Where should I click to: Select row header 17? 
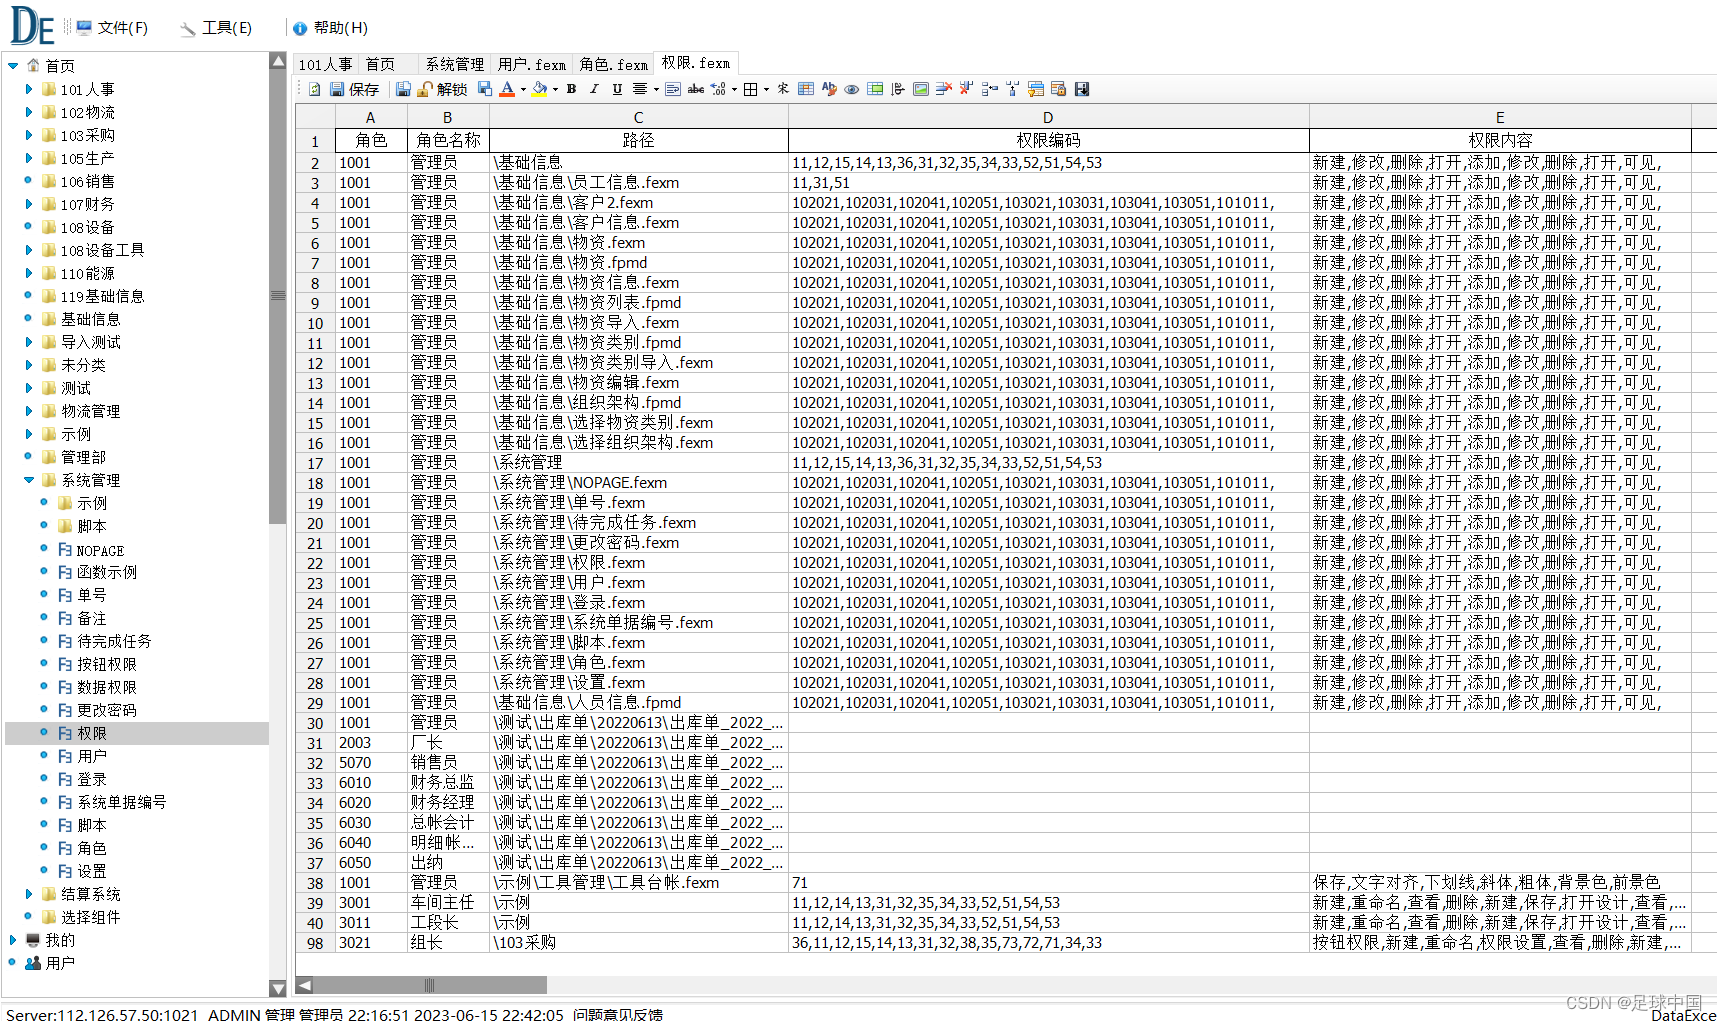click(x=315, y=463)
